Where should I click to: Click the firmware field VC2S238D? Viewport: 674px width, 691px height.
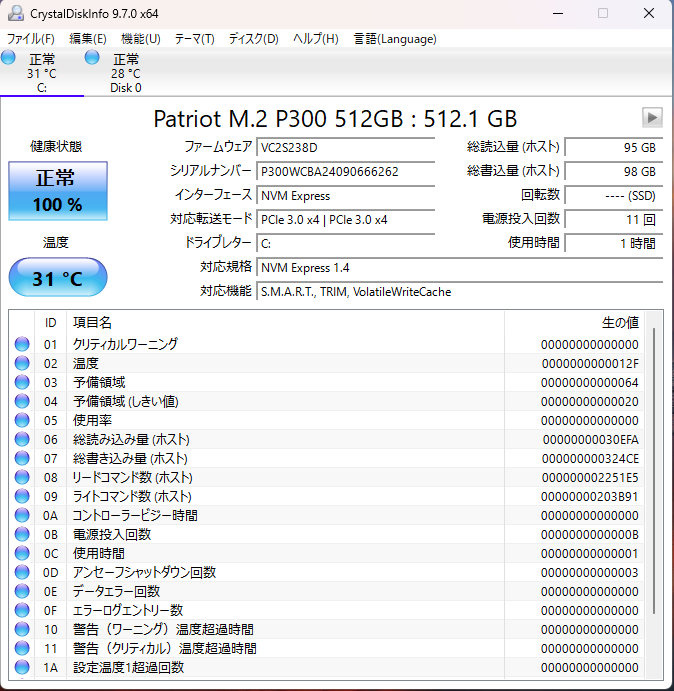pyautogui.click(x=346, y=147)
